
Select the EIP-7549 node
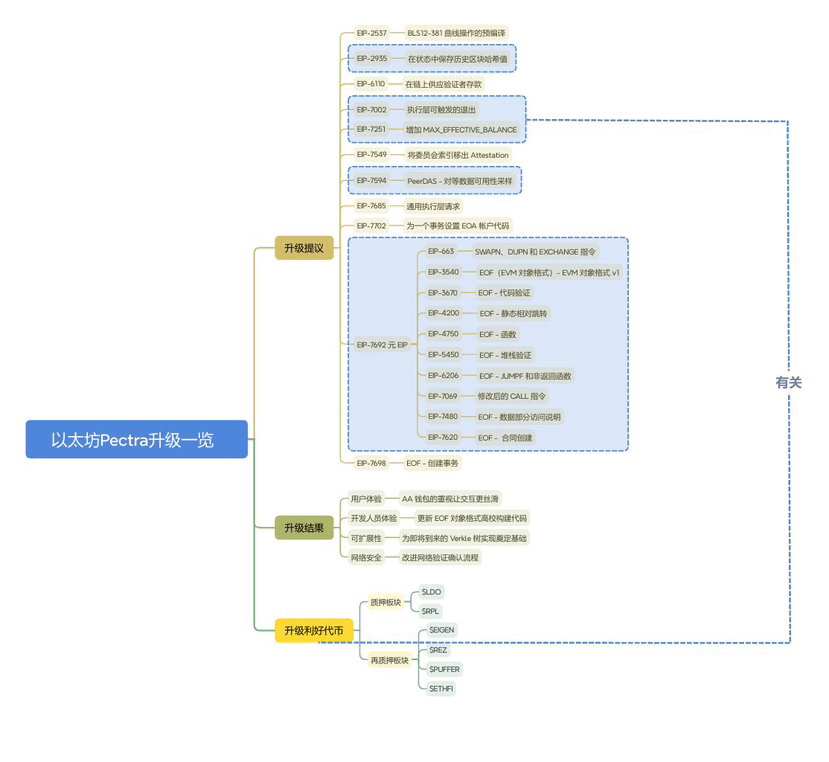[x=372, y=155]
